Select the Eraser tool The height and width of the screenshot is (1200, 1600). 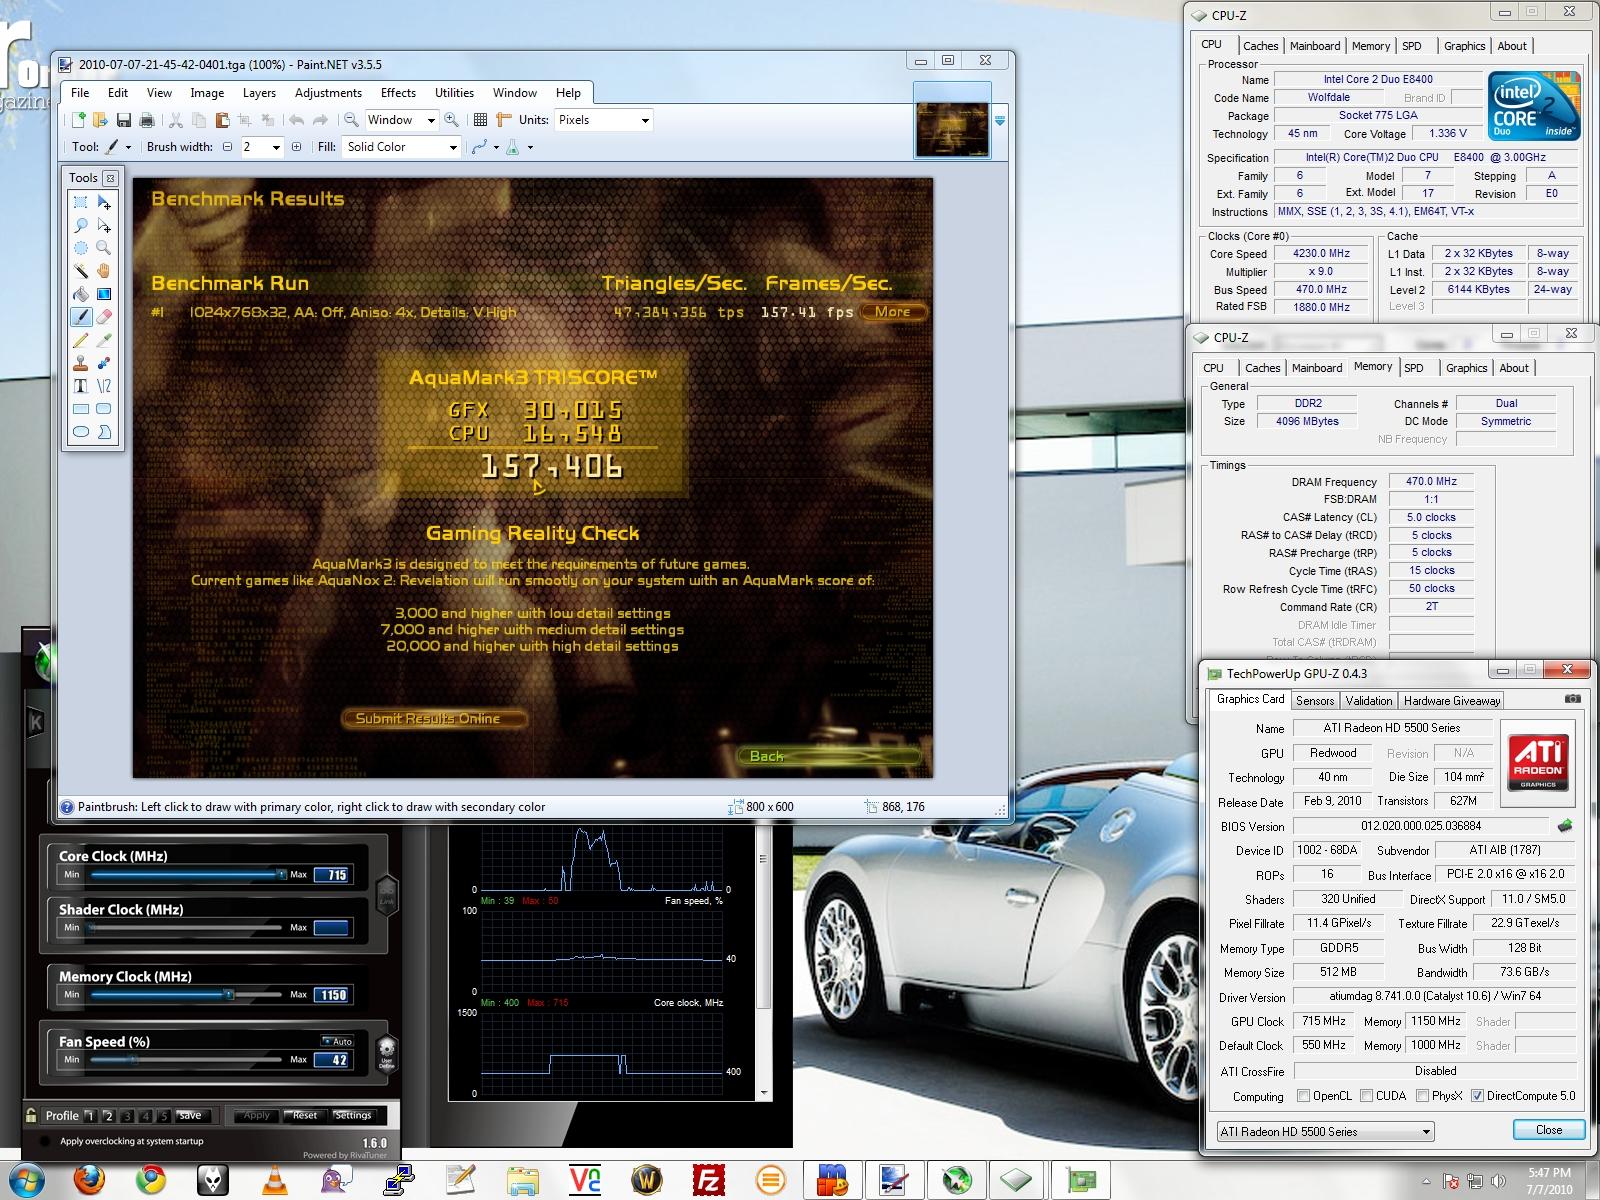click(x=104, y=317)
